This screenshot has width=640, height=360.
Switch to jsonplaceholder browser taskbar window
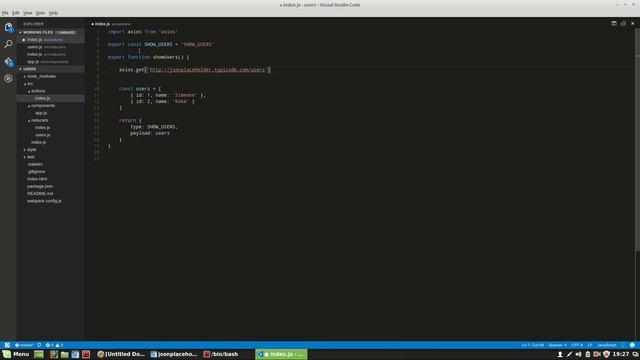(174, 354)
